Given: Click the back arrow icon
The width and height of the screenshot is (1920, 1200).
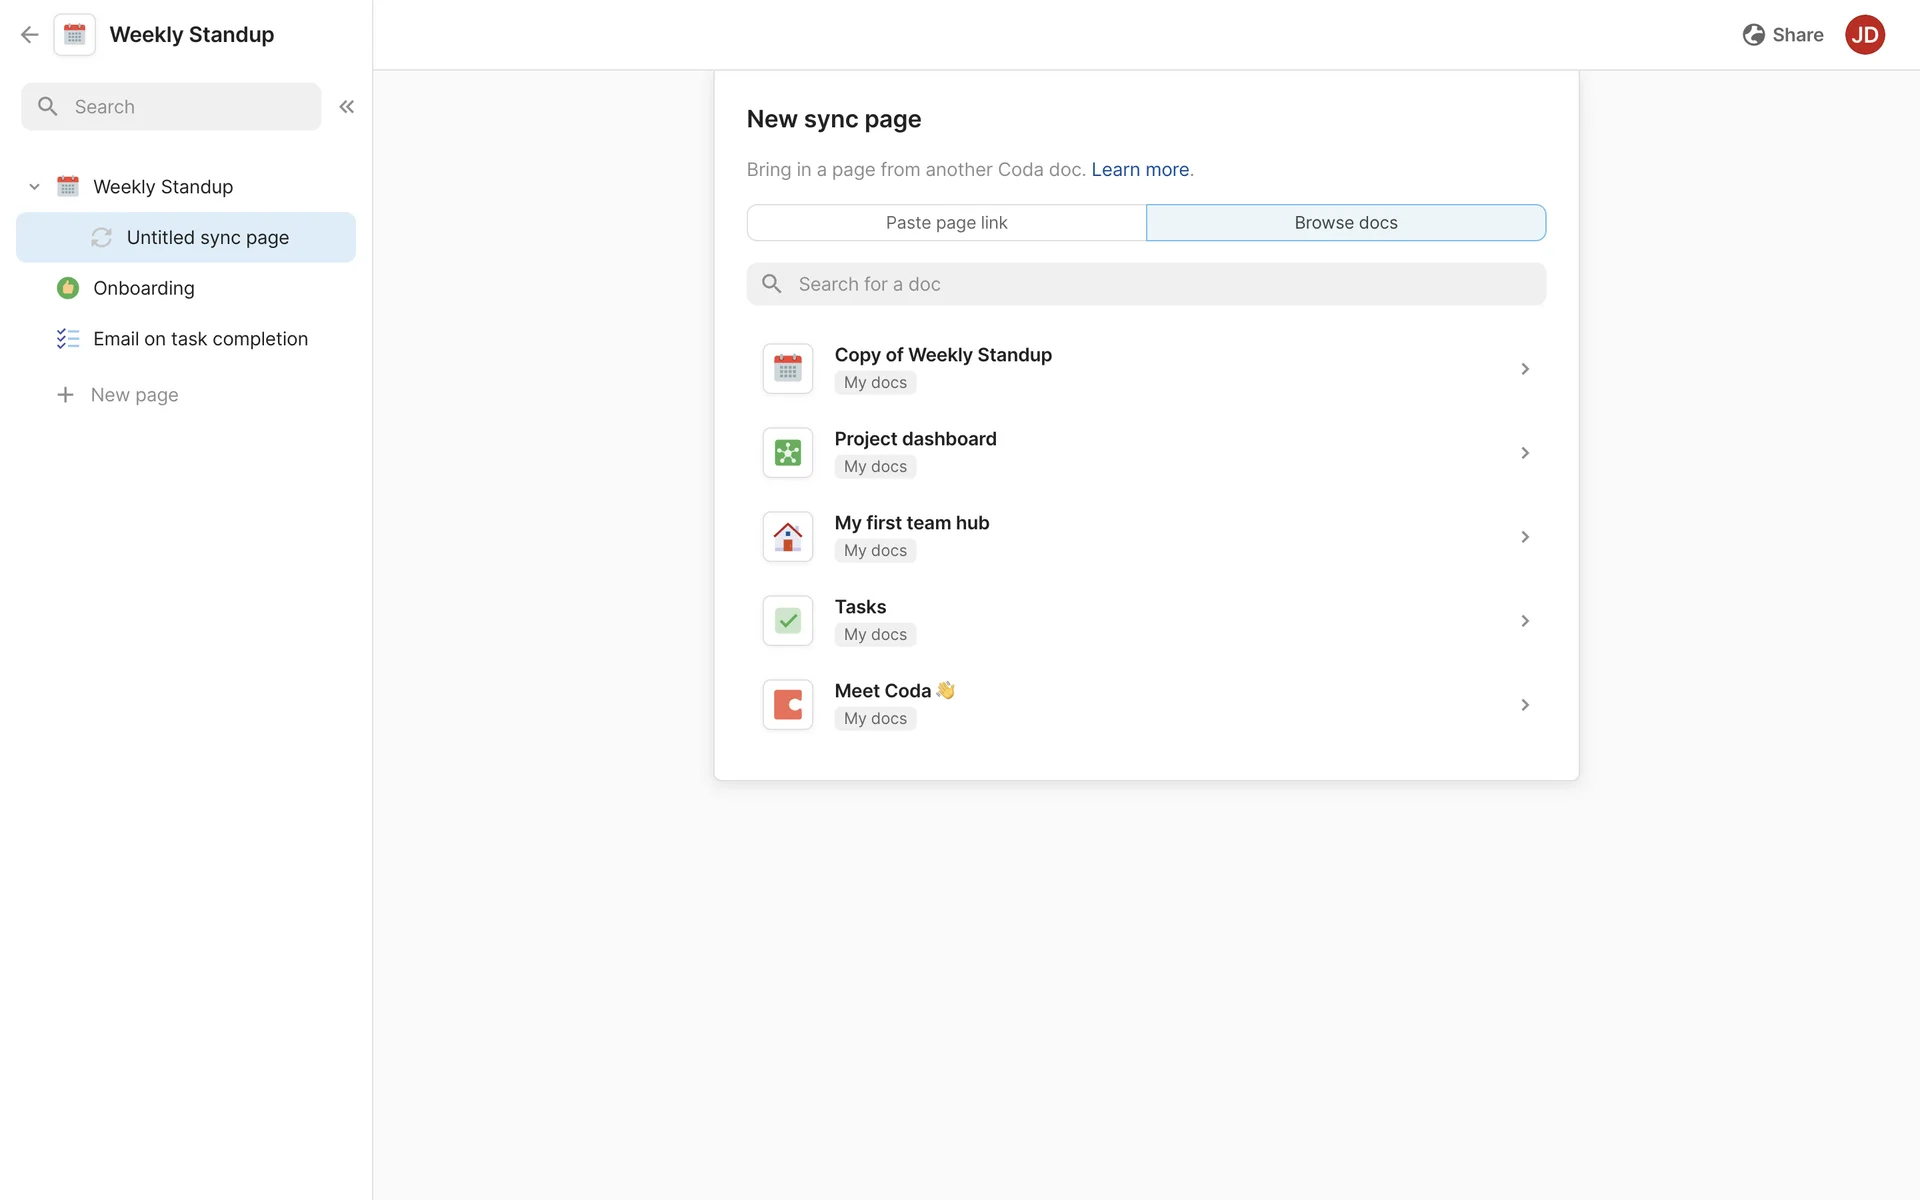Looking at the screenshot, I should (x=29, y=35).
